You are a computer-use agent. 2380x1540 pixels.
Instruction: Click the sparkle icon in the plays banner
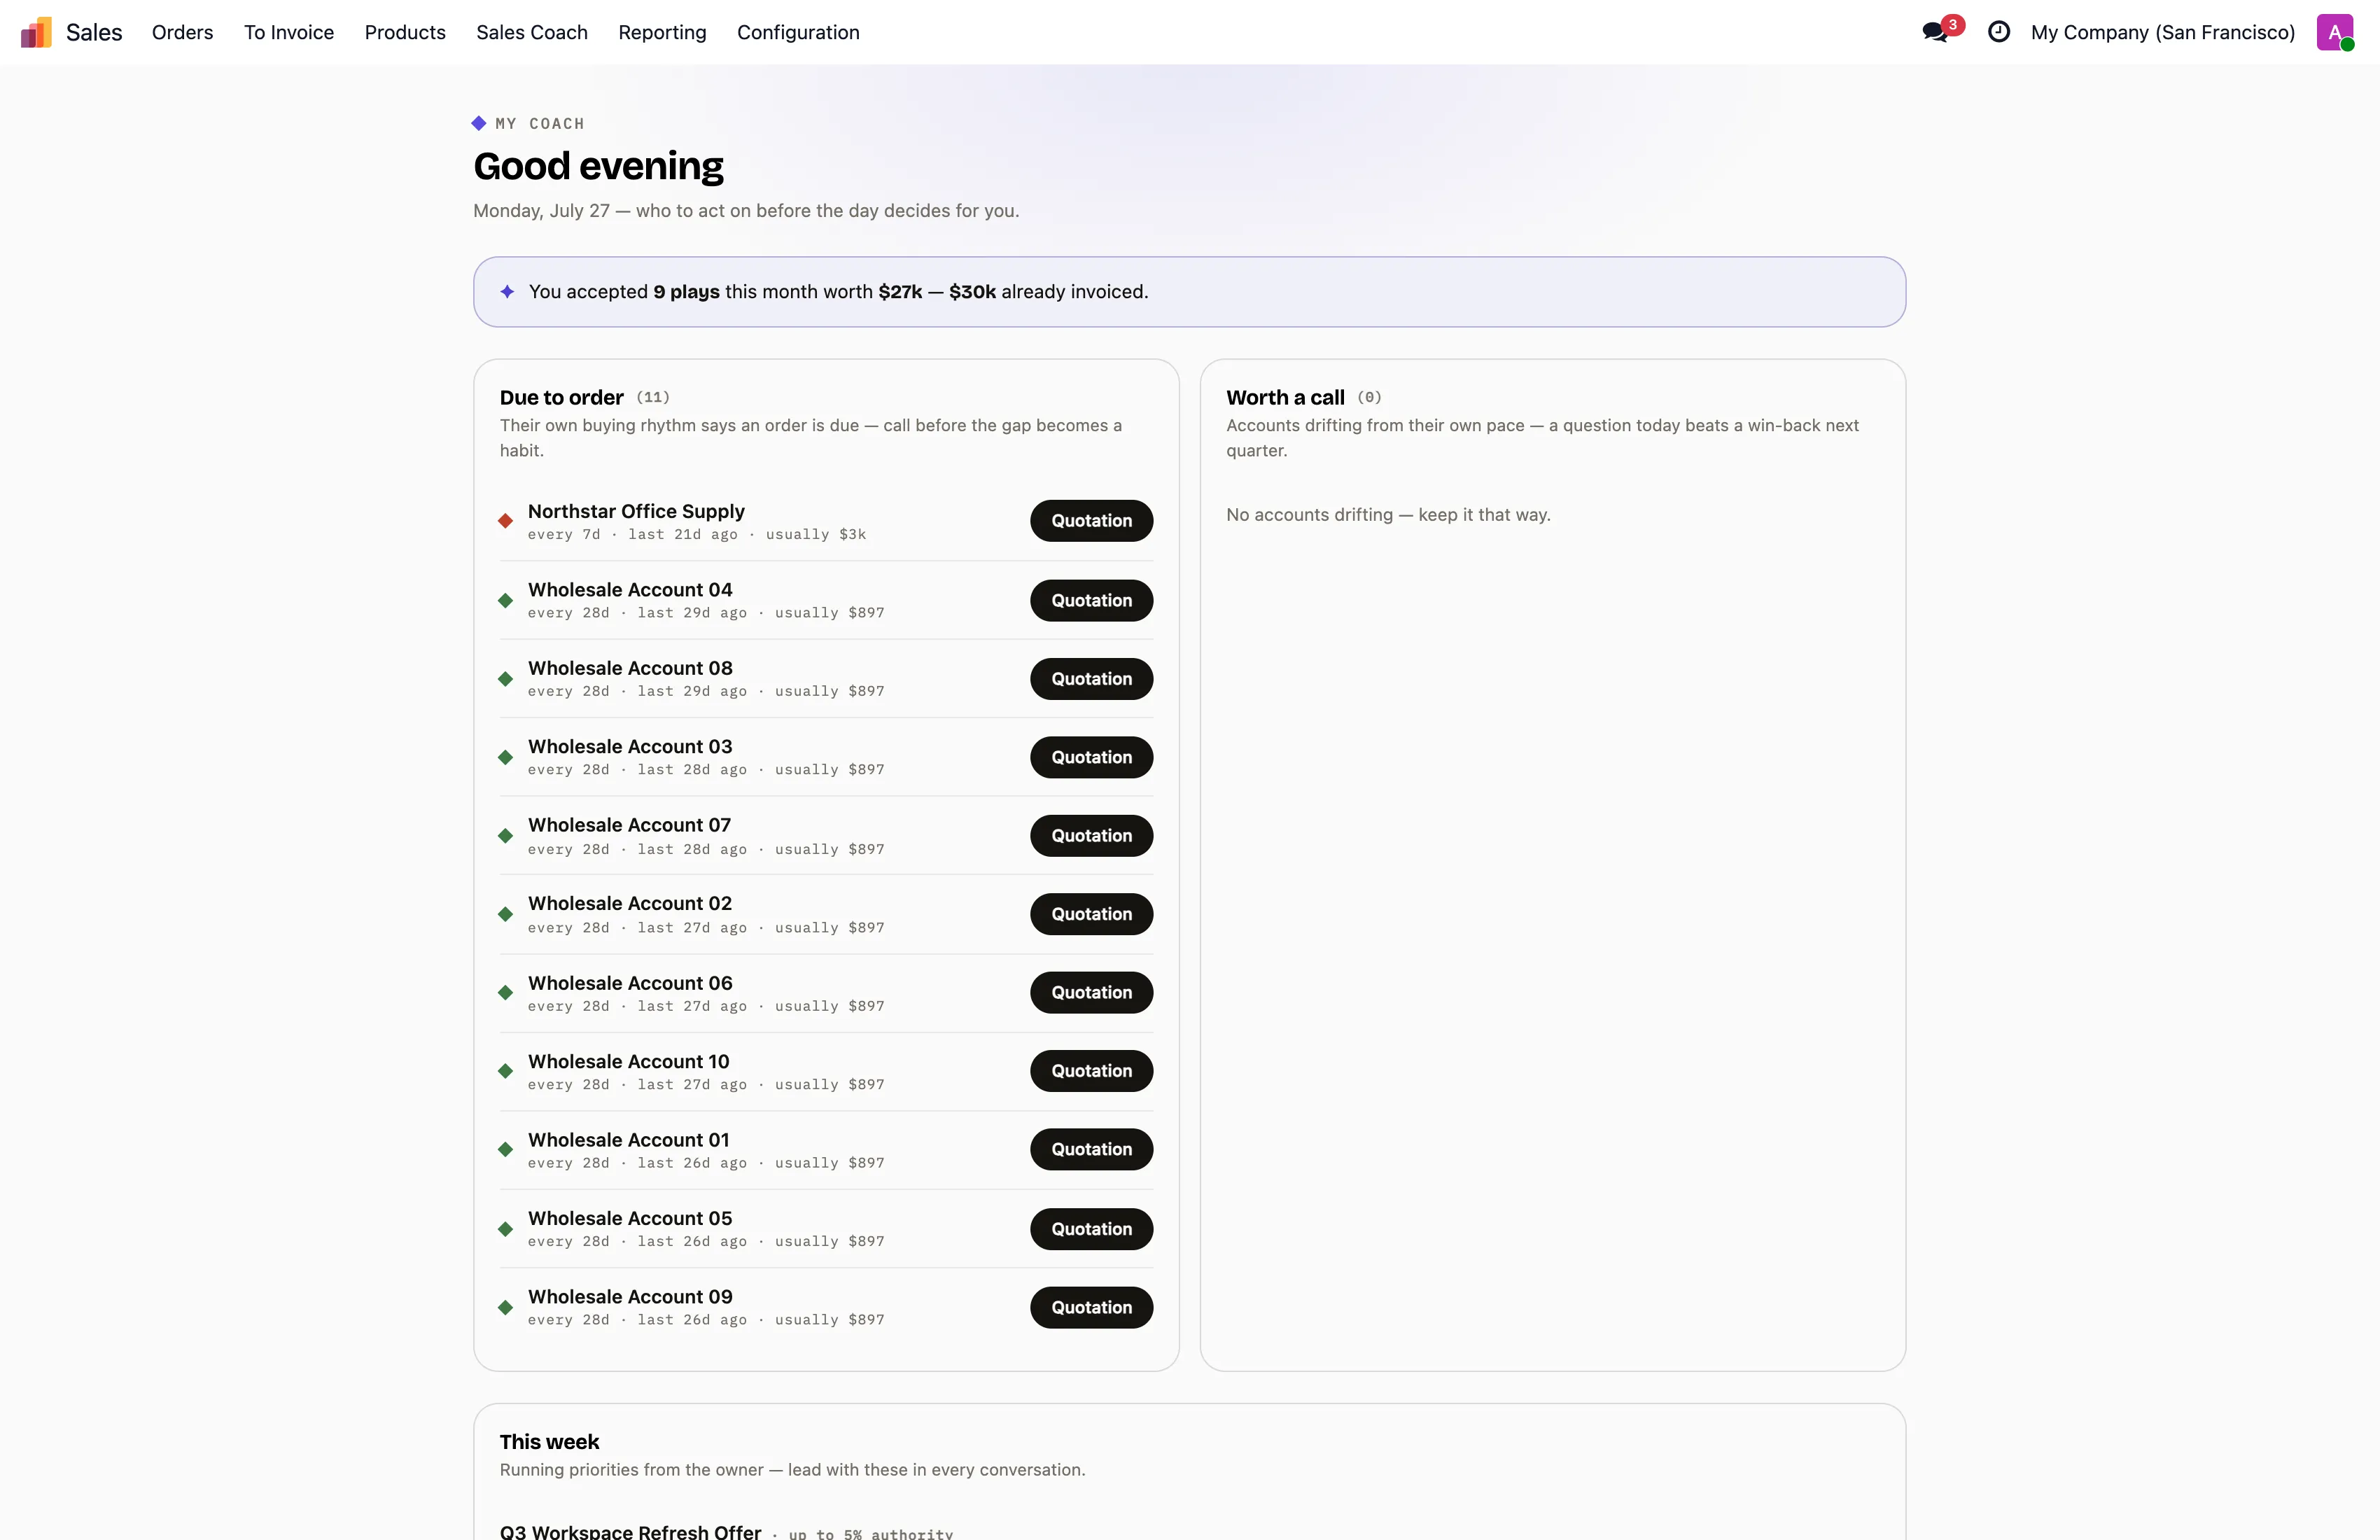(x=507, y=292)
